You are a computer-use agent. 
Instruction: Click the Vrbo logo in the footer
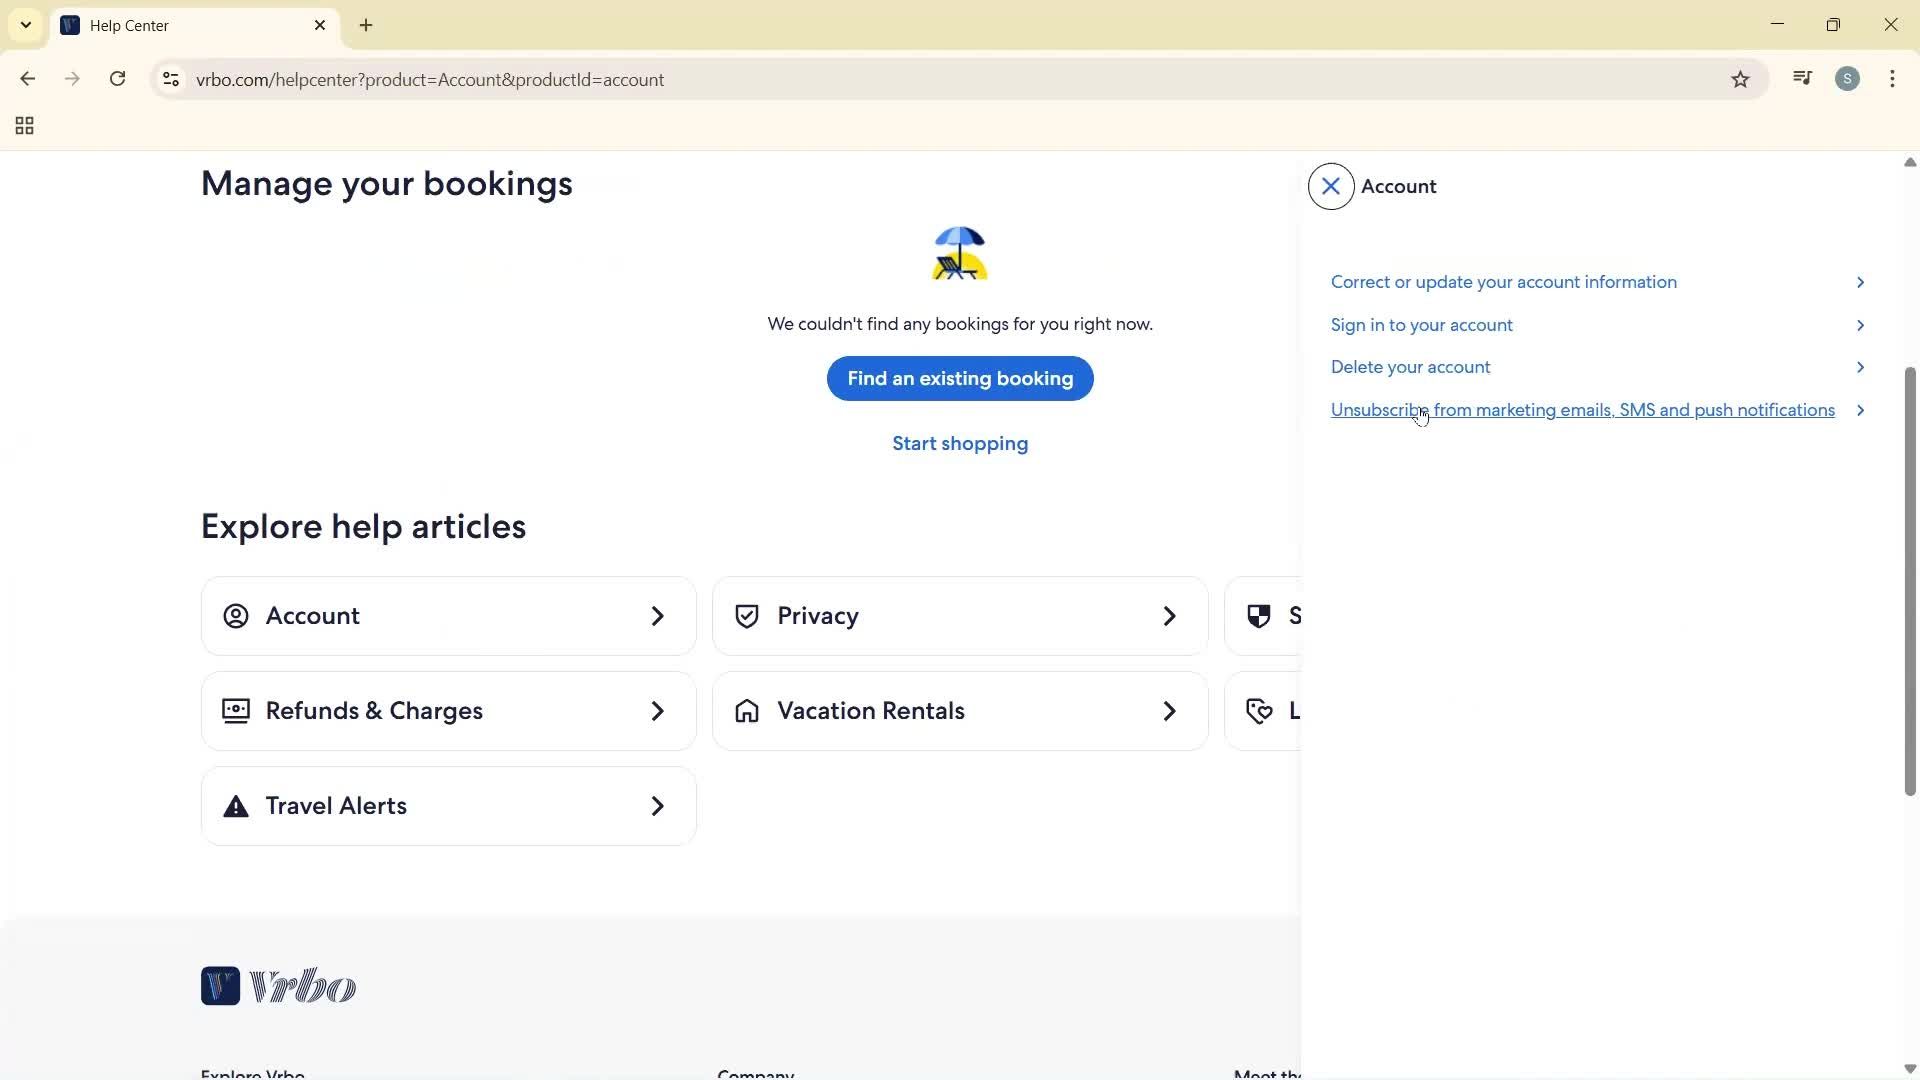(x=278, y=986)
